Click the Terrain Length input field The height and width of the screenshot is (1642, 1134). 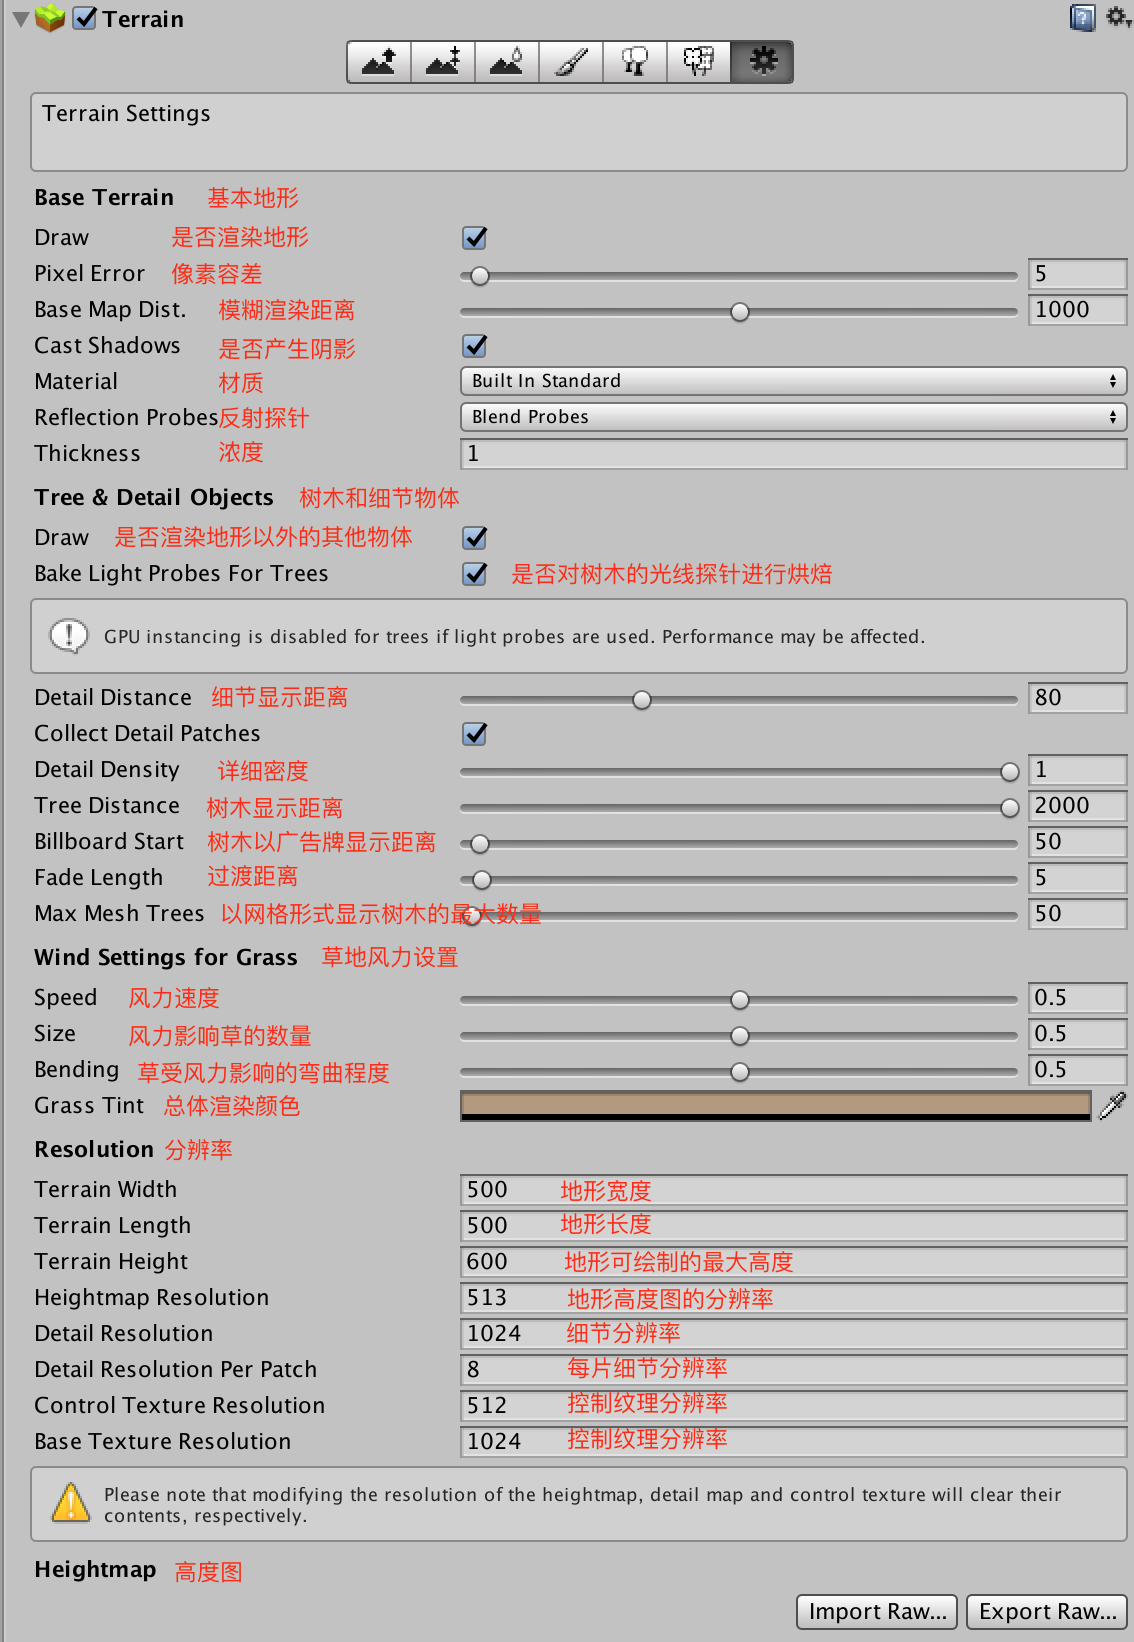(x=793, y=1226)
